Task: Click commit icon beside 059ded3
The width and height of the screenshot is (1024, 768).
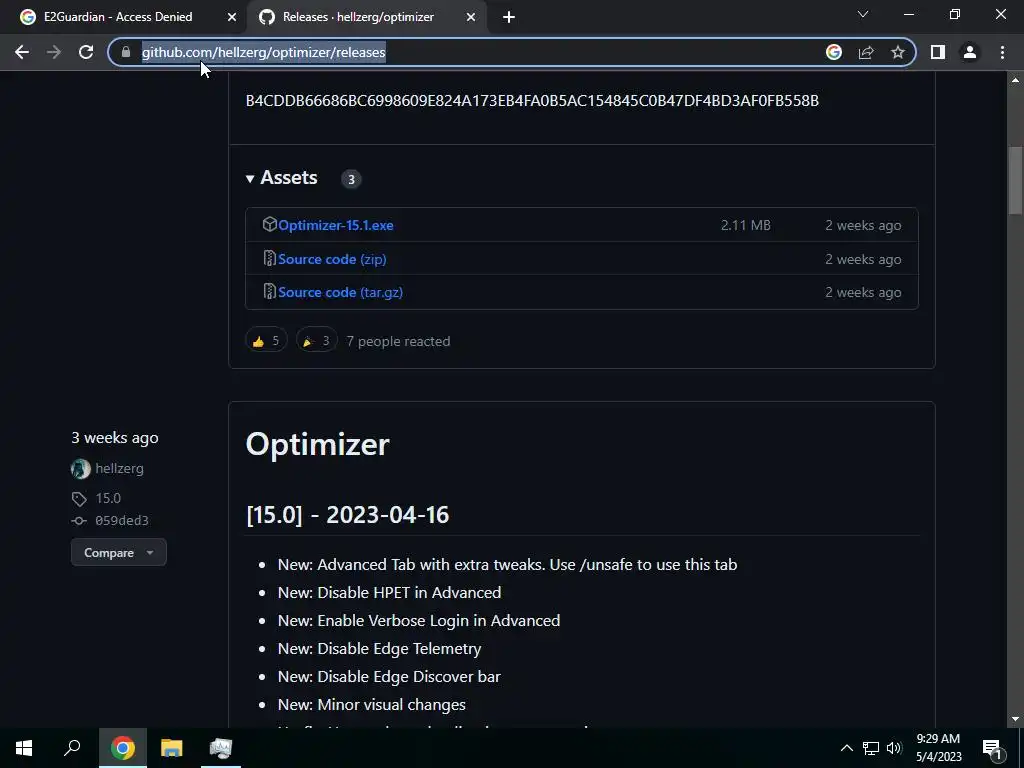Action: tap(79, 520)
